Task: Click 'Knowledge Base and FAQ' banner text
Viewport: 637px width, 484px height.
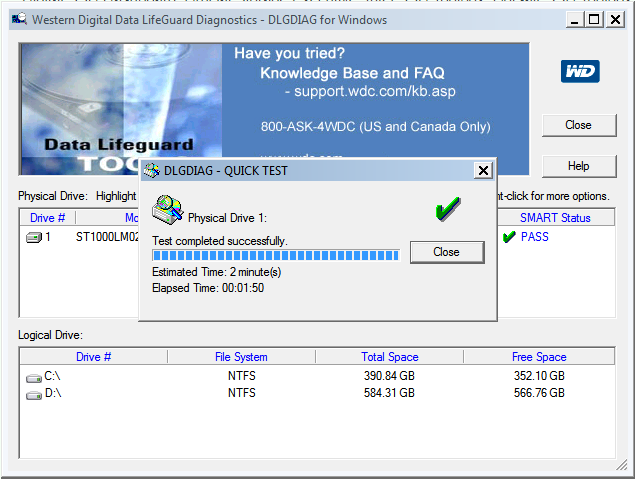Action: (352, 73)
